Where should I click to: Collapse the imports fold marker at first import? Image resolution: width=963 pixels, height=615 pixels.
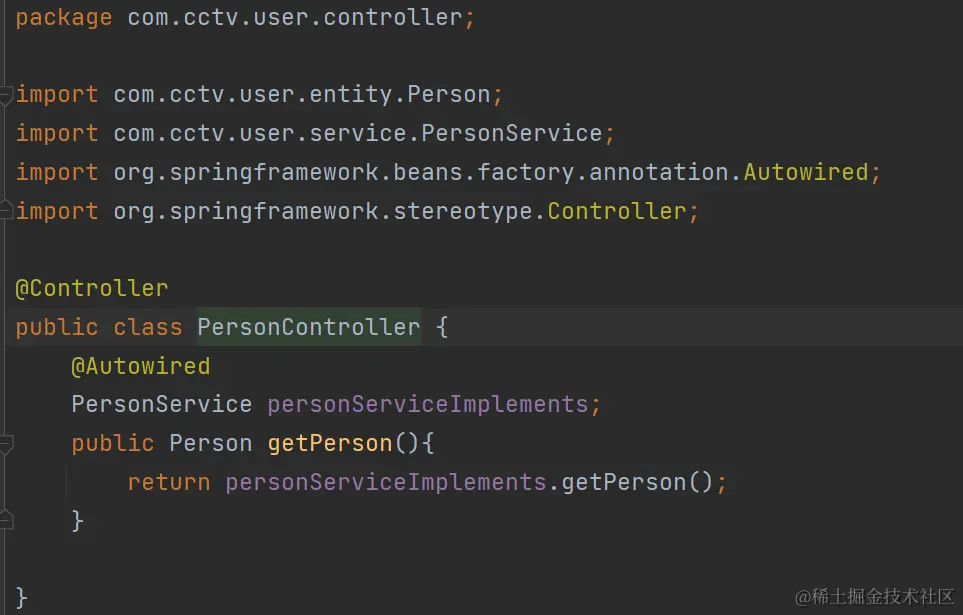[x=5, y=95]
